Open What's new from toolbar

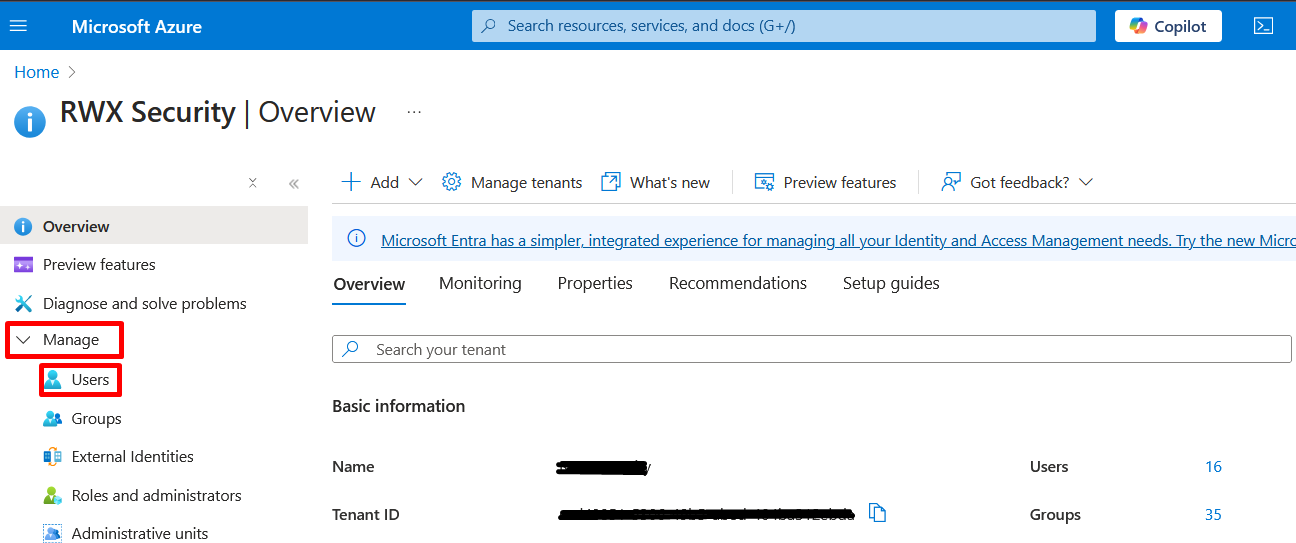click(x=655, y=182)
